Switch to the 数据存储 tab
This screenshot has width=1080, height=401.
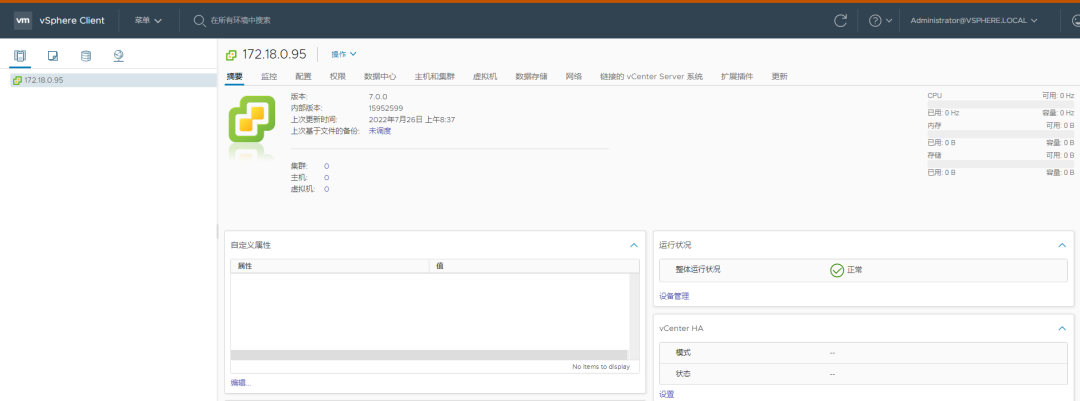pyautogui.click(x=532, y=76)
